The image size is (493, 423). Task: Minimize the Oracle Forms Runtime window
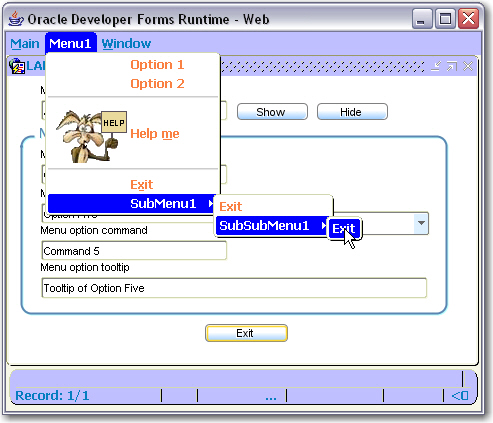tap(422, 19)
